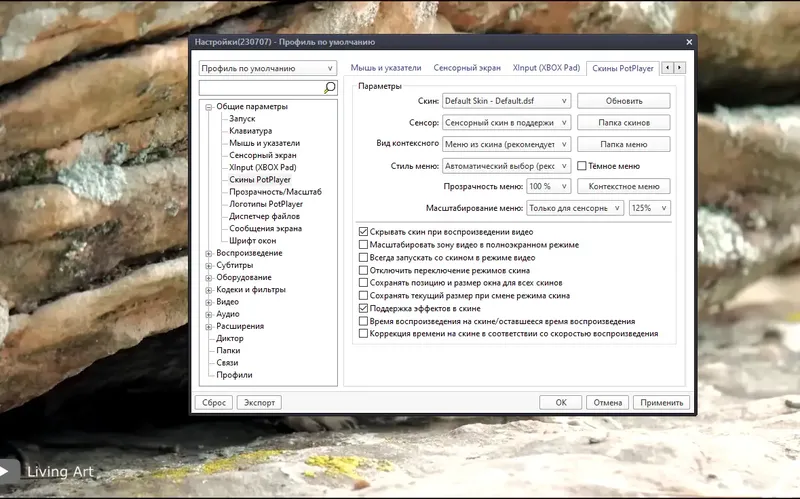Uncheck Поддержка эффектов в скине
The height and width of the screenshot is (499, 800).
(x=363, y=308)
